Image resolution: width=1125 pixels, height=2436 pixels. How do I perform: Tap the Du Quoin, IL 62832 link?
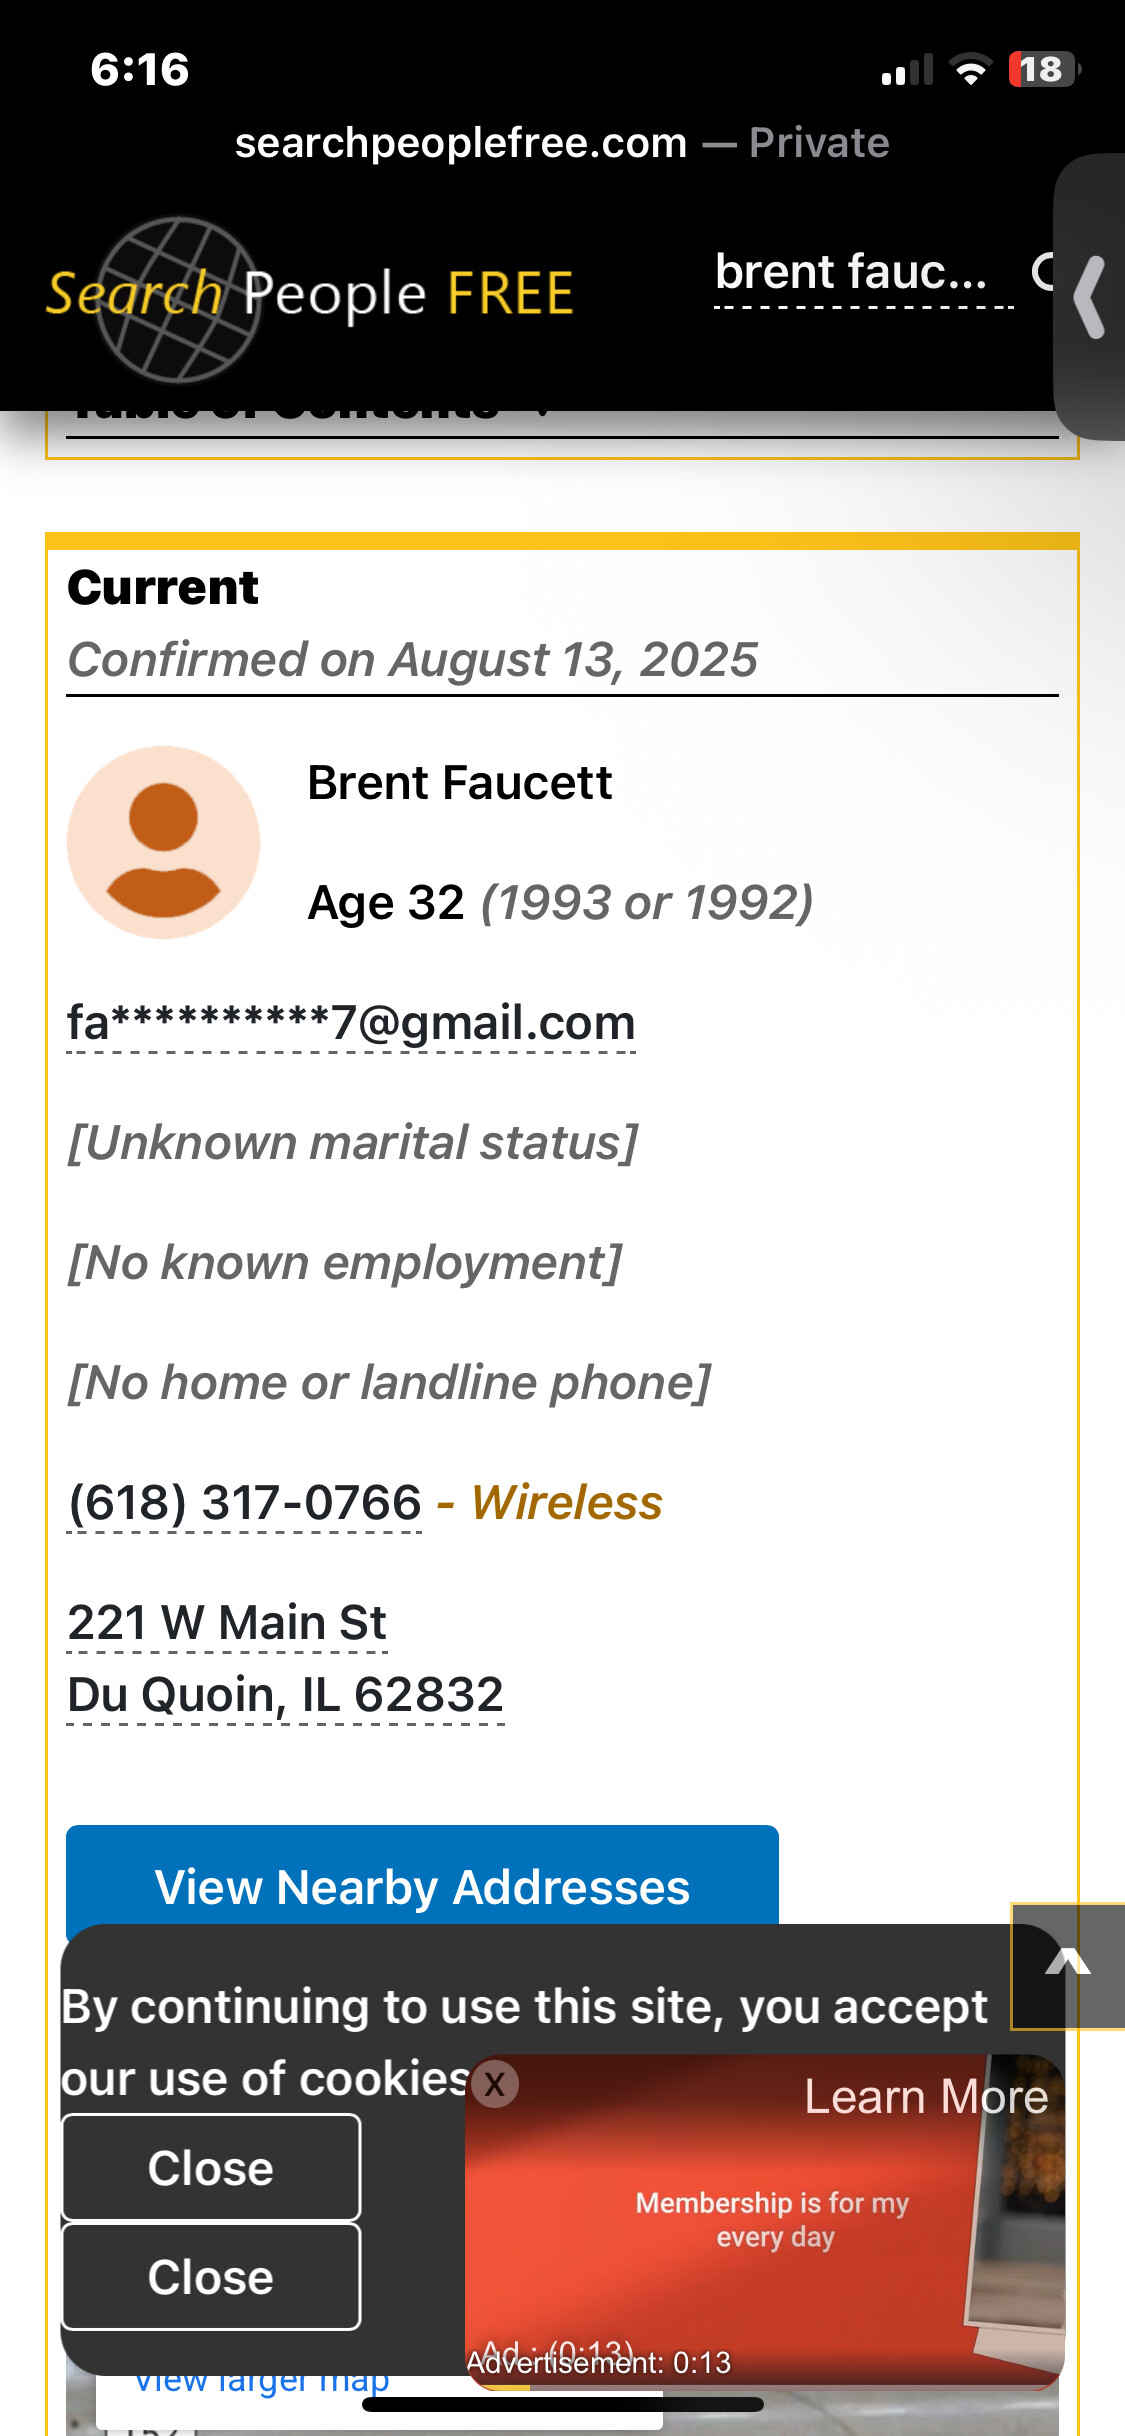285,1695
